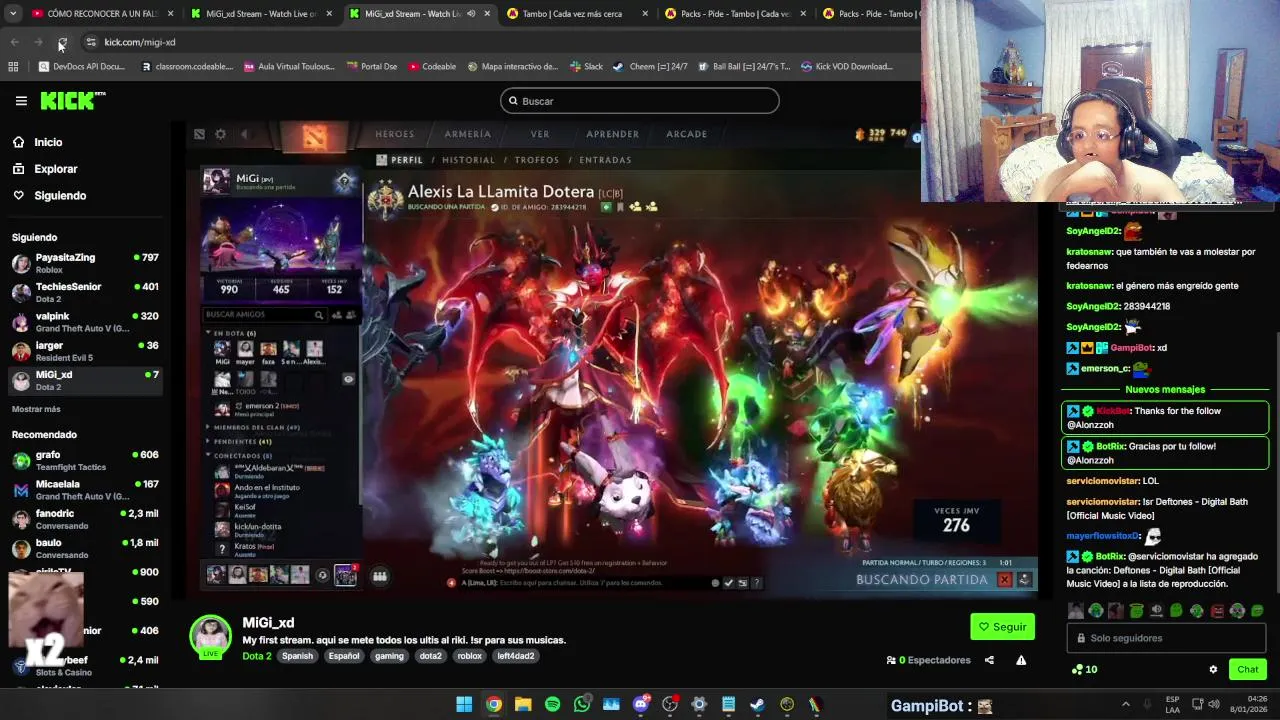Reload the page

tap(62, 42)
